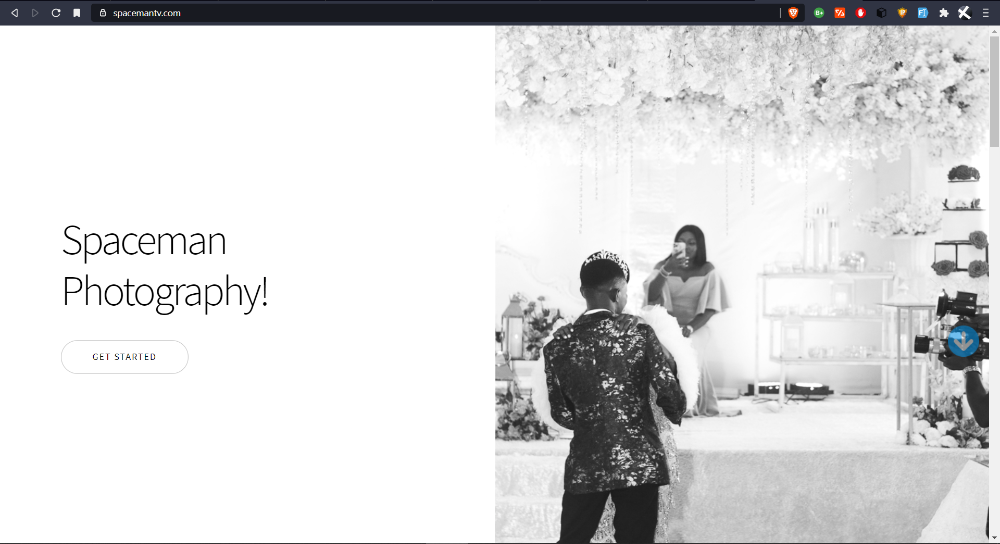This screenshot has width=1000, height=544.
Task: Open the green B+ extension
Action: (x=819, y=13)
